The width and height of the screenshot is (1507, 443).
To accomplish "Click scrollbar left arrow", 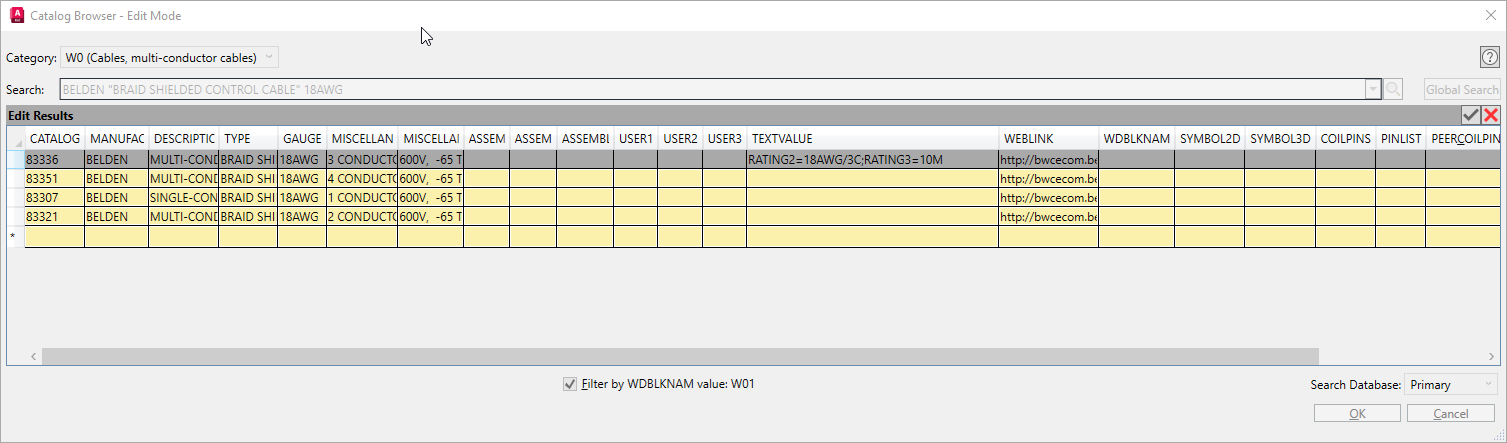I will pyautogui.click(x=34, y=356).
